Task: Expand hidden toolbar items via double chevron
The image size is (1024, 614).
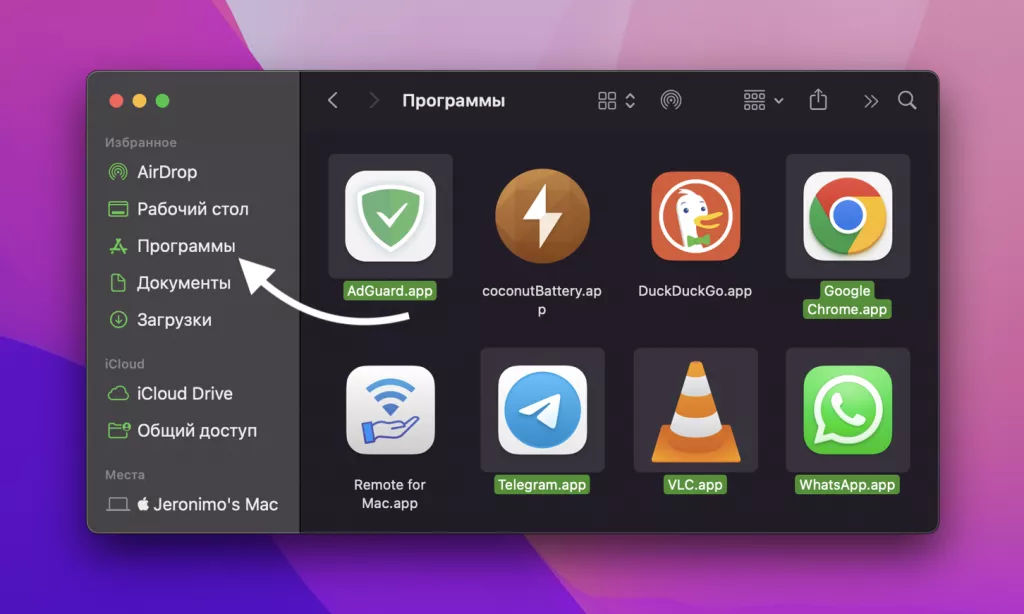Action: coord(870,100)
